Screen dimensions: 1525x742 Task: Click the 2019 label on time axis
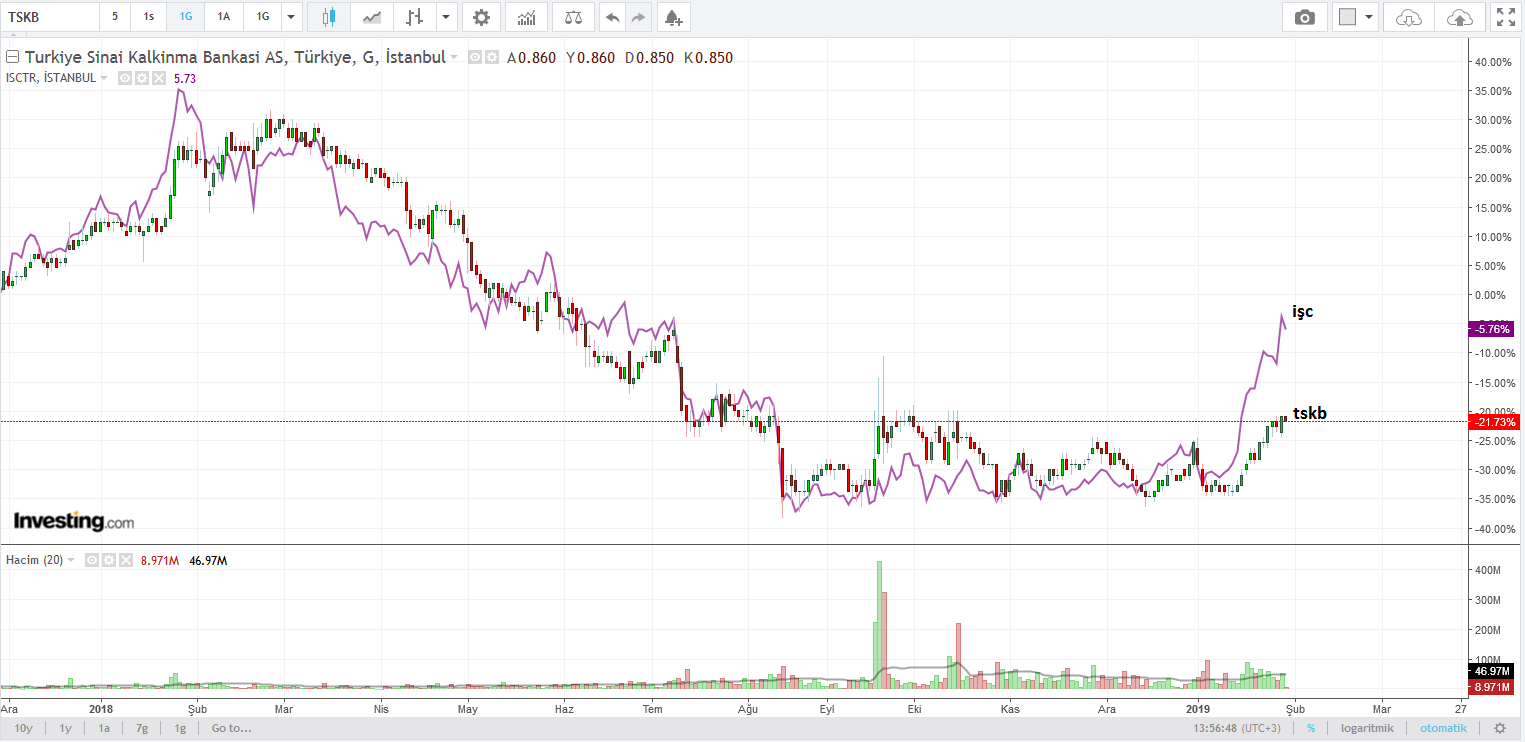click(1199, 708)
